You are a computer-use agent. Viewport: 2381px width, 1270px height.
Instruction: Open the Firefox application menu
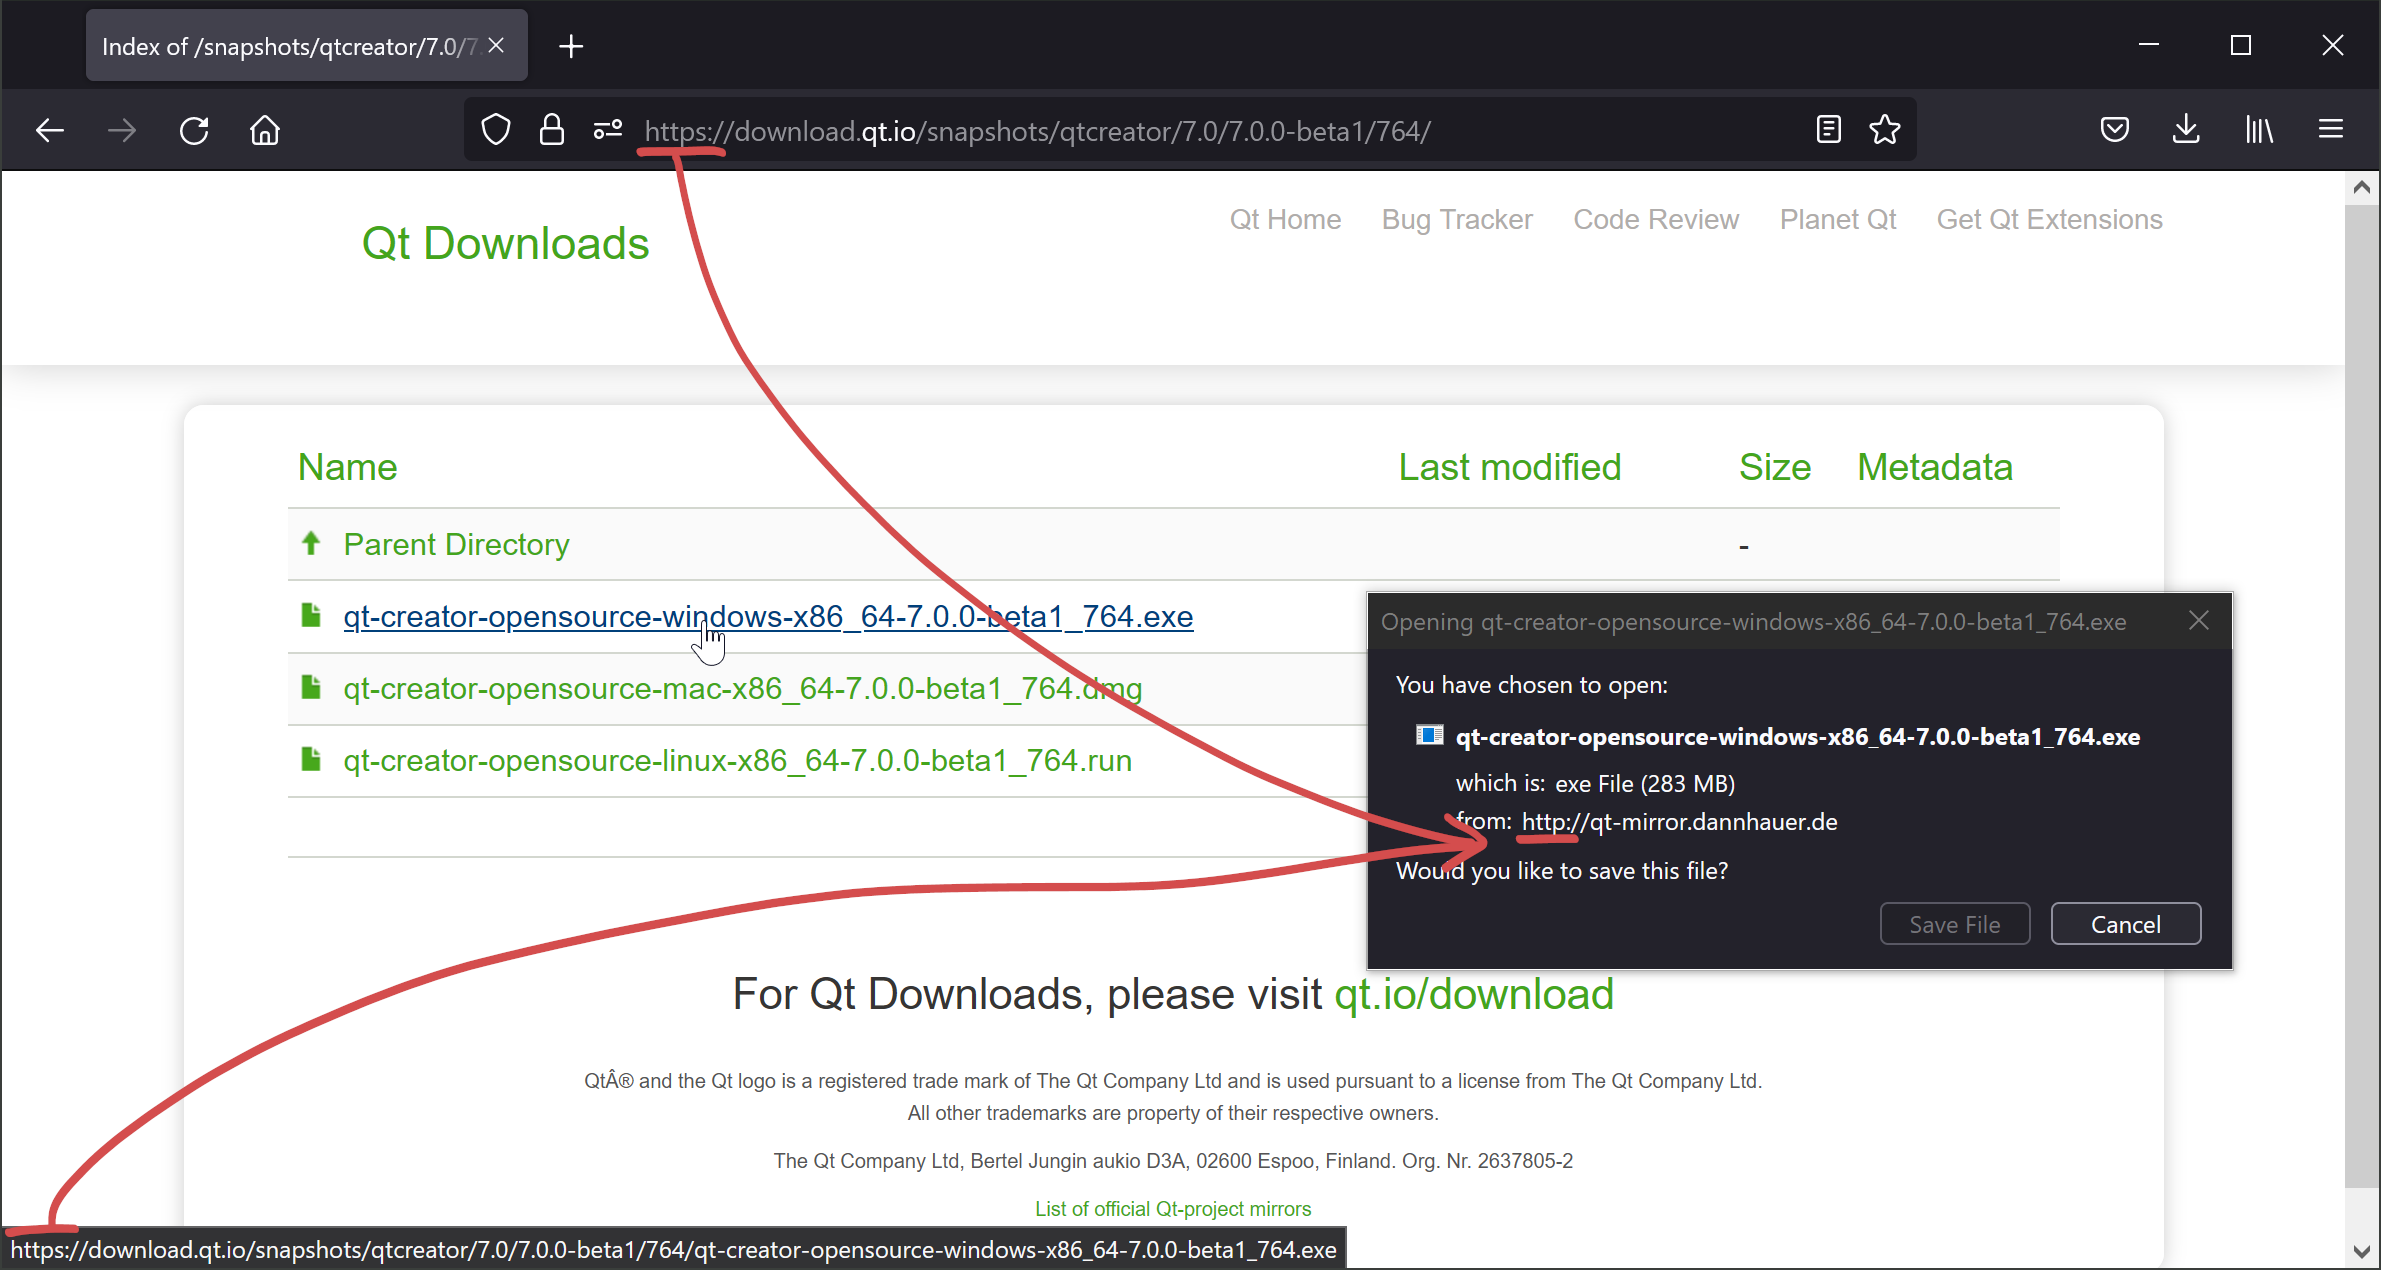click(2331, 129)
